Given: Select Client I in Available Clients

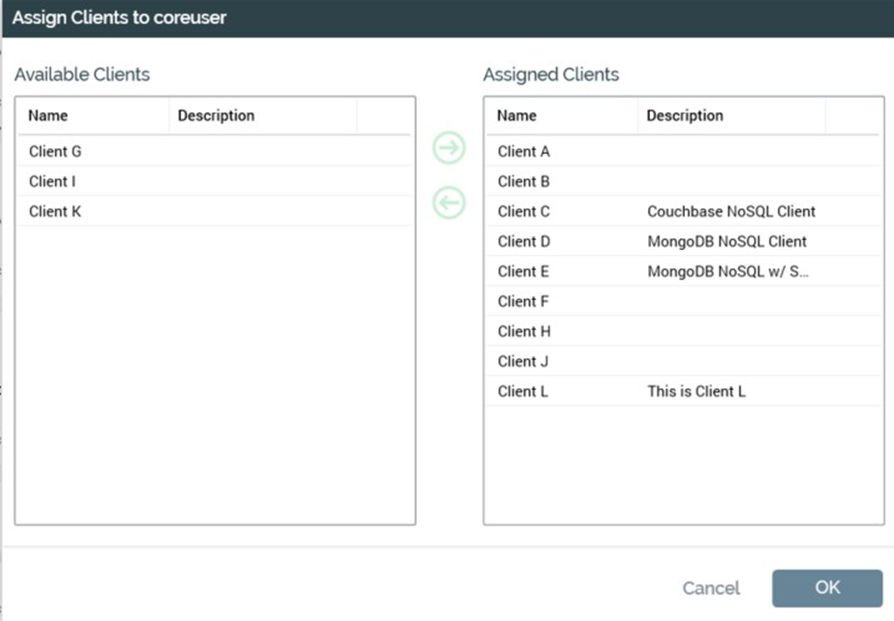Looking at the screenshot, I should coord(52,182).
